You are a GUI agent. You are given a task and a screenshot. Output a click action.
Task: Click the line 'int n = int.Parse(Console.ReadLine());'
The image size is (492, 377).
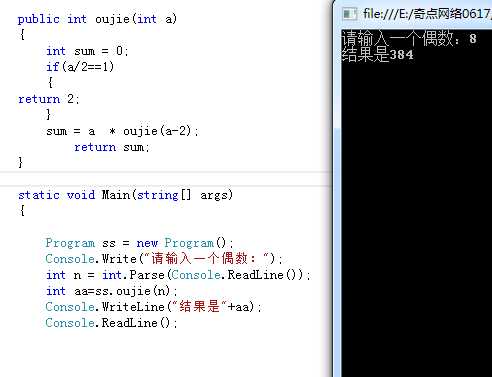tap(178, 275)
